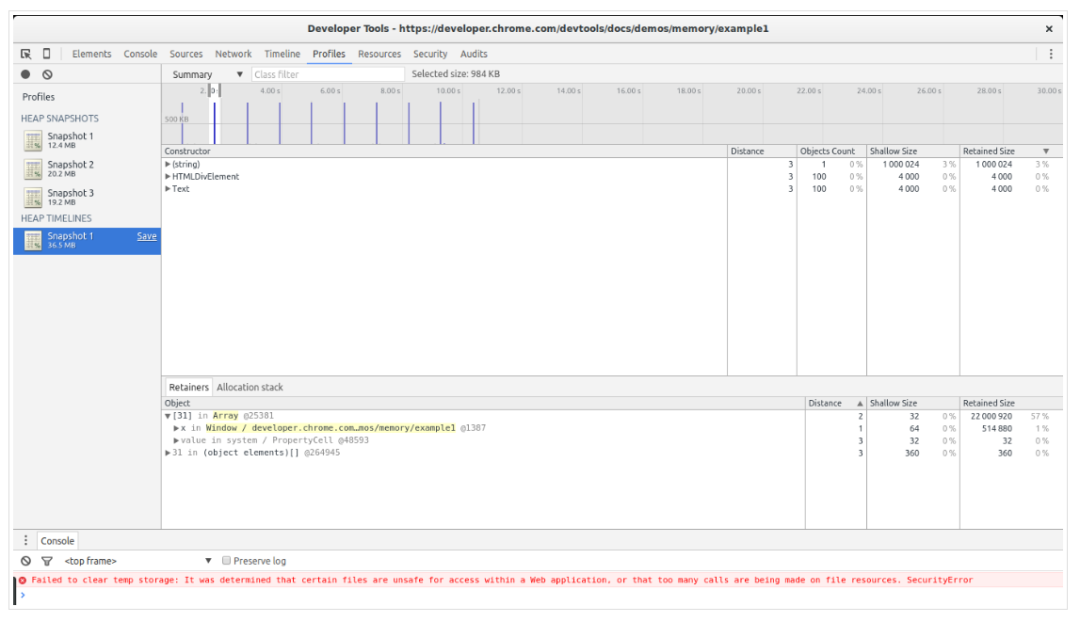Sort by upper Retained Size column header
The width and height of the screenshot is (1080, 622).
tap(1010, 152)
